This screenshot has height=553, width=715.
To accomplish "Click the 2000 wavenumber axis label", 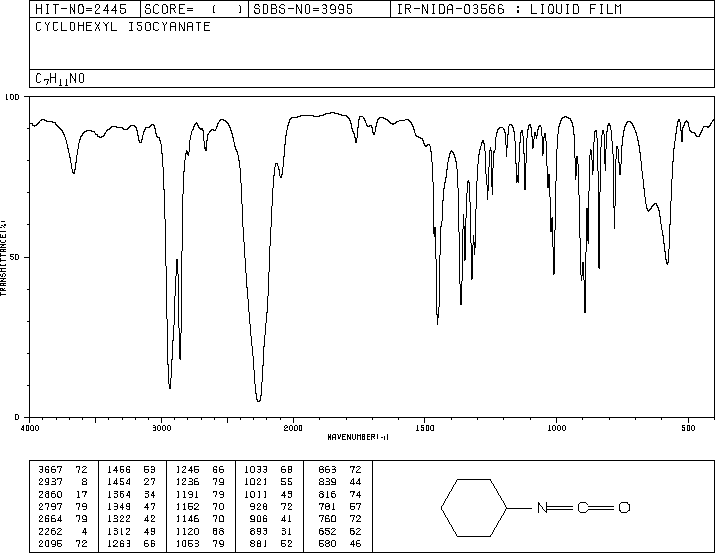I will coord(293,428).
